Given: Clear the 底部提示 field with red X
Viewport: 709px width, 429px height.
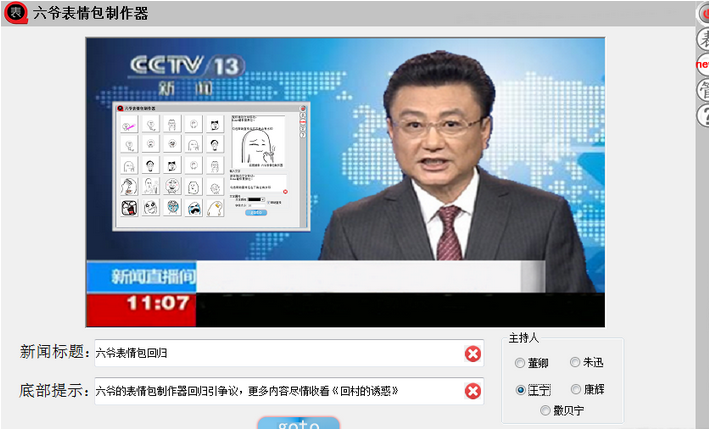Looking at the screenshot, I should tap(473, 391).
